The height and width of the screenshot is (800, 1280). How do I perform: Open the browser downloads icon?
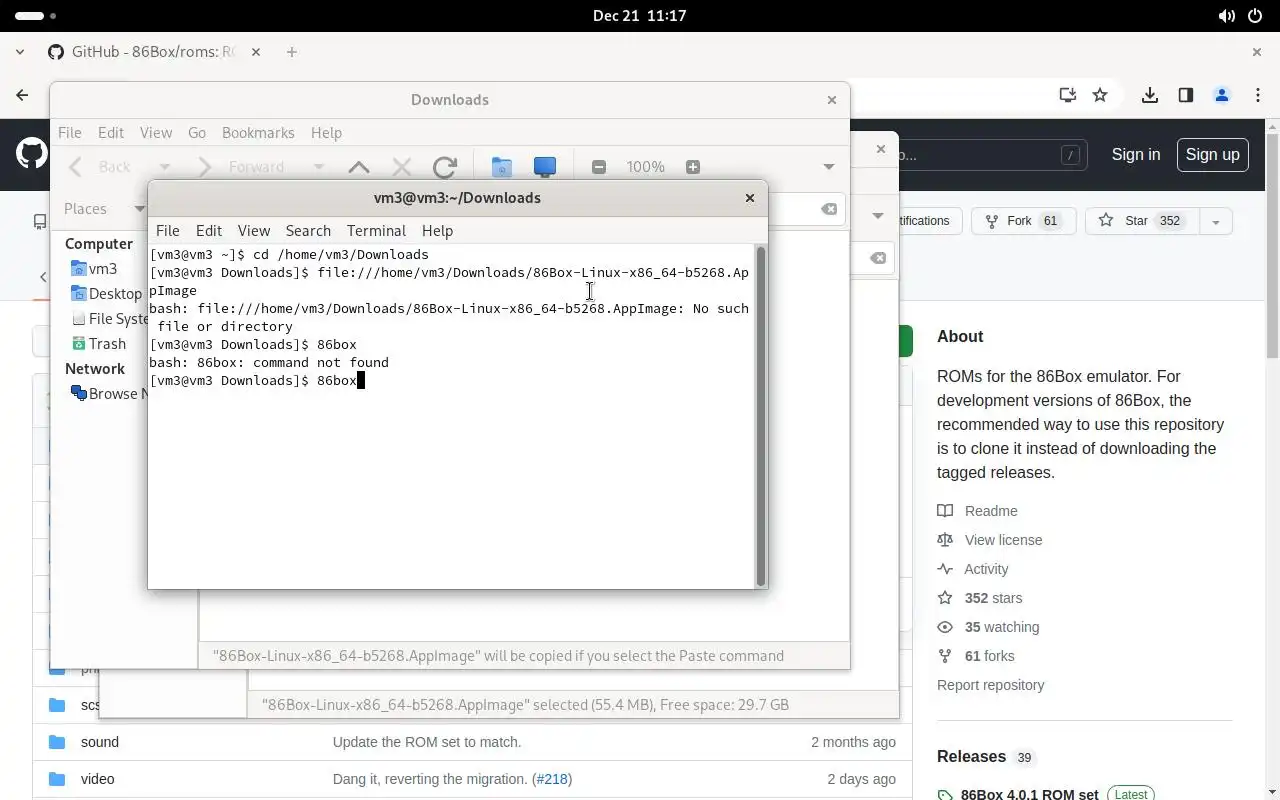(x=1150, y=95)
